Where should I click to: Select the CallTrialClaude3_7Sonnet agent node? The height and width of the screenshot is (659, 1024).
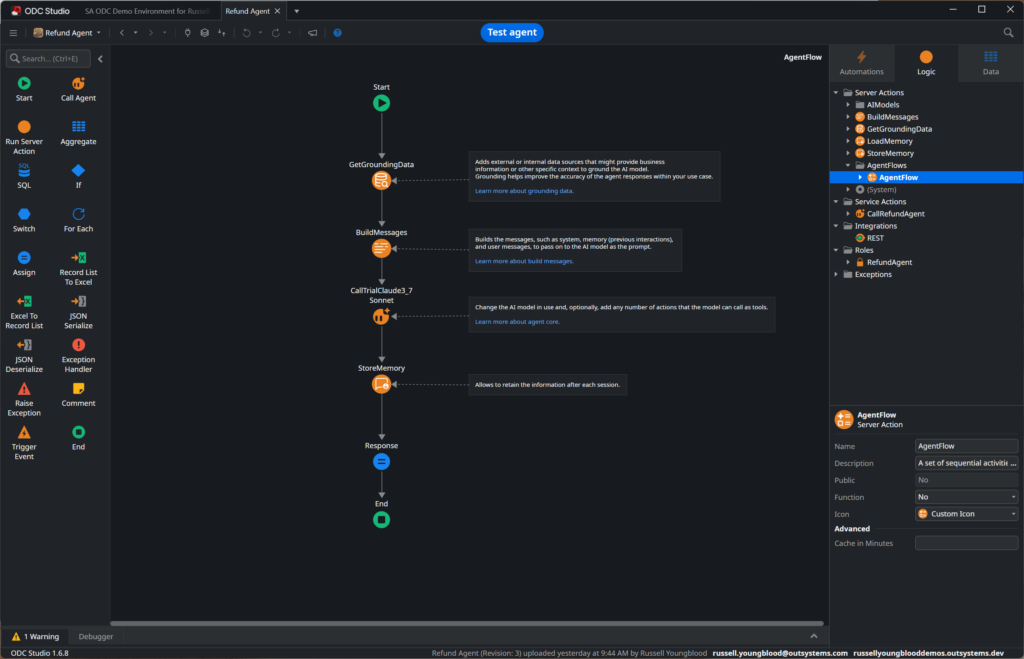click(381, 316)
